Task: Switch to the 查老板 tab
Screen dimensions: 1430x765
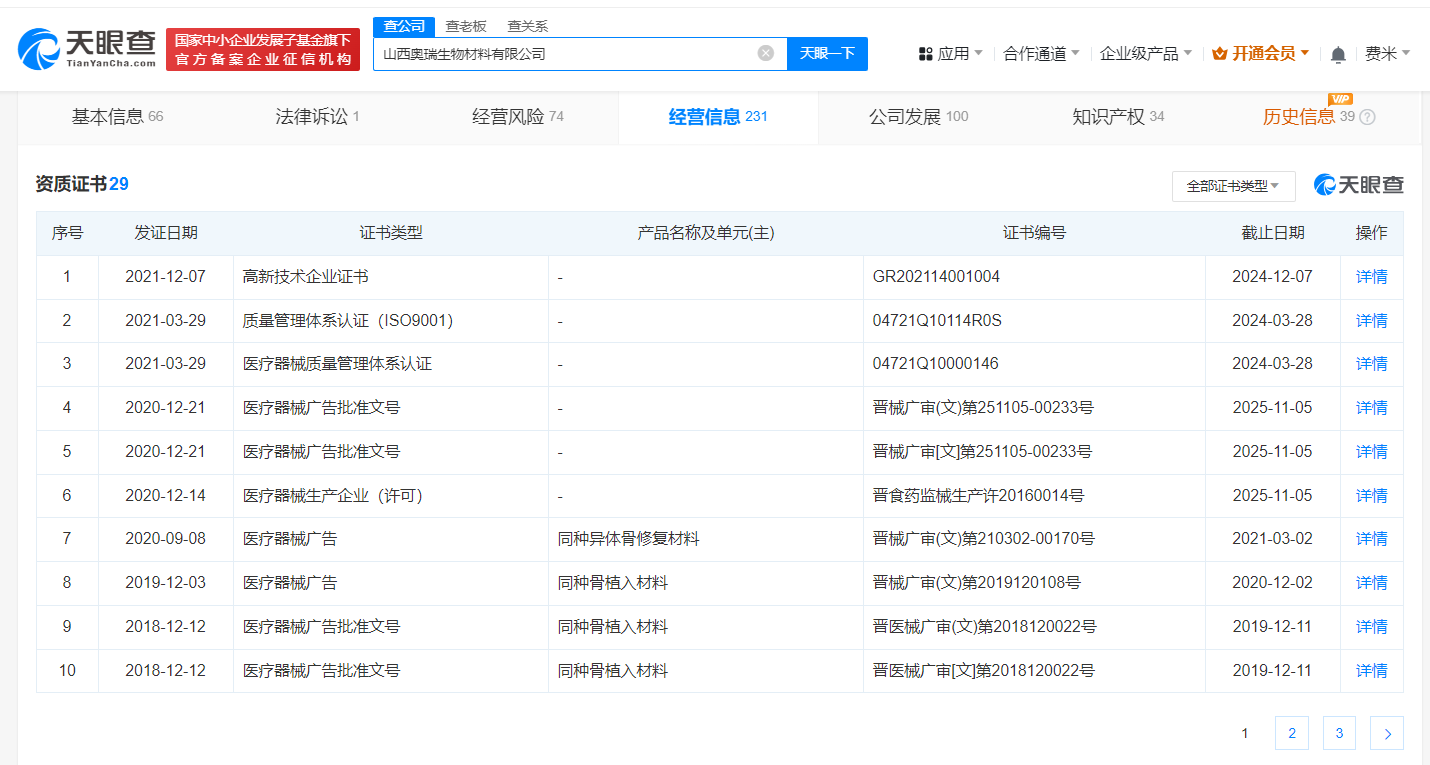Action: [x=466, y=26]
